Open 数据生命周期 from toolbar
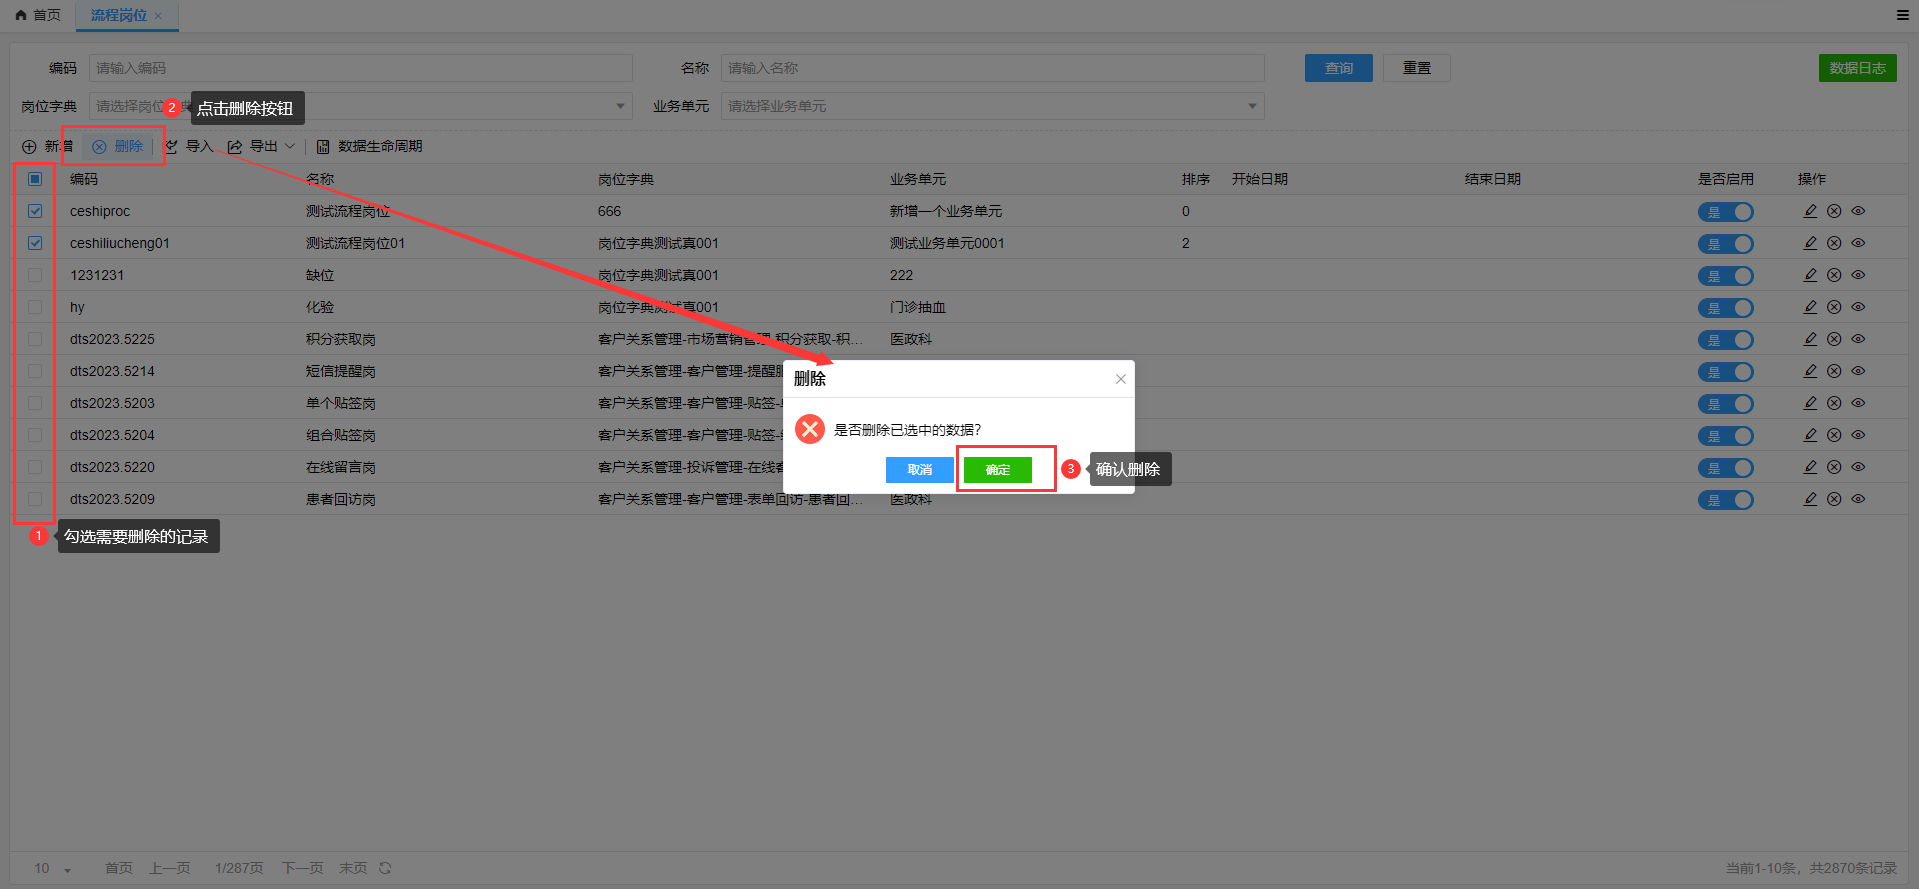Image resolution: width=1919 pixels, height=889 pixels. [369, 146]
